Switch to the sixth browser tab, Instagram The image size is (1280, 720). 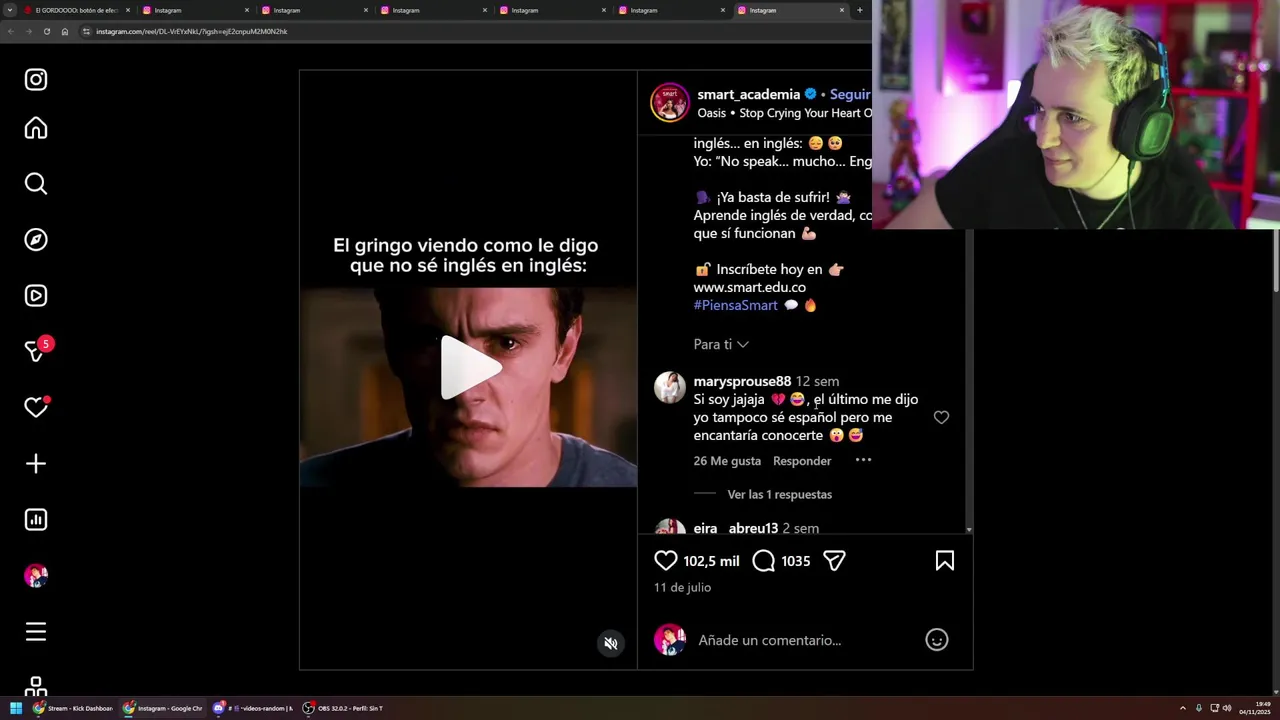pos(671,10)
